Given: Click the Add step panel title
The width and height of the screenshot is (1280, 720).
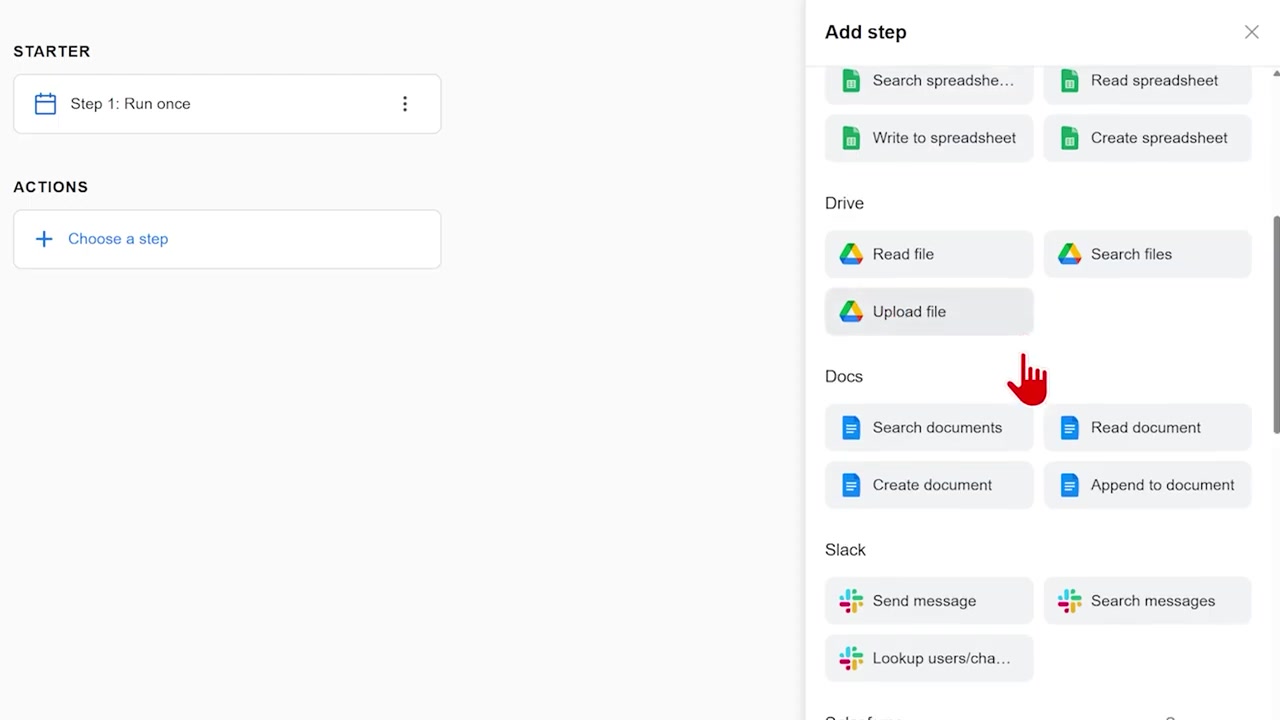Looking at the screenshot, I should click(866, 32).
